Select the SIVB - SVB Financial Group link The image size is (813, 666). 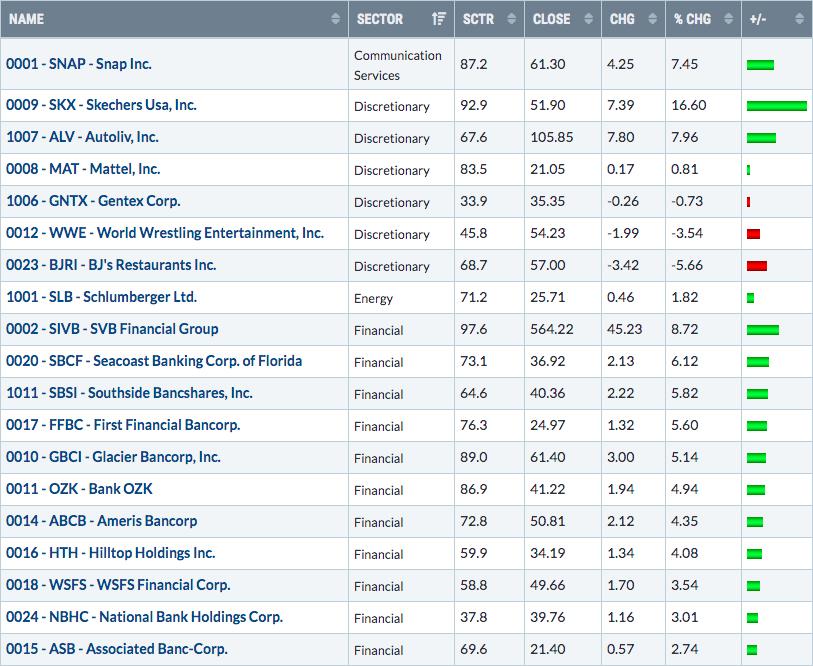click(112, 329)
